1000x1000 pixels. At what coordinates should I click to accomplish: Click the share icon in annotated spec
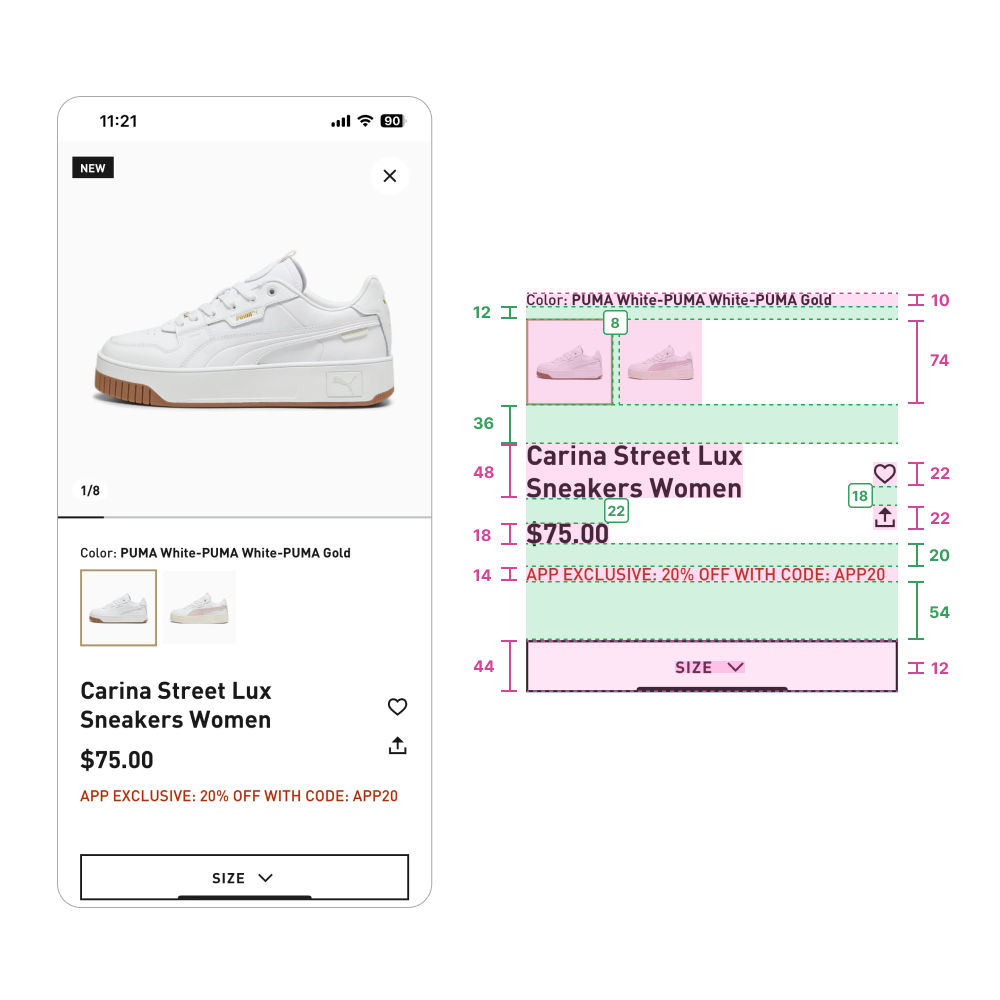point(885,517)
